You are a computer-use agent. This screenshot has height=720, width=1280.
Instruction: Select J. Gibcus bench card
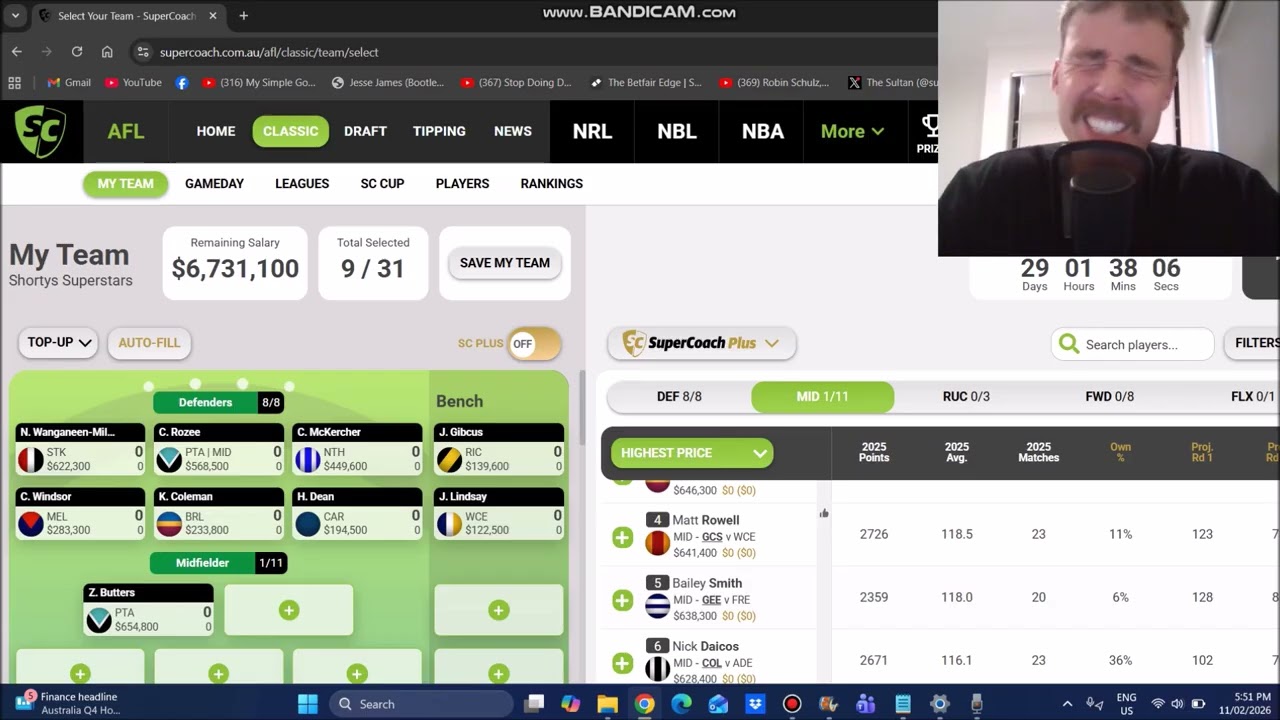tap(499, 450)
